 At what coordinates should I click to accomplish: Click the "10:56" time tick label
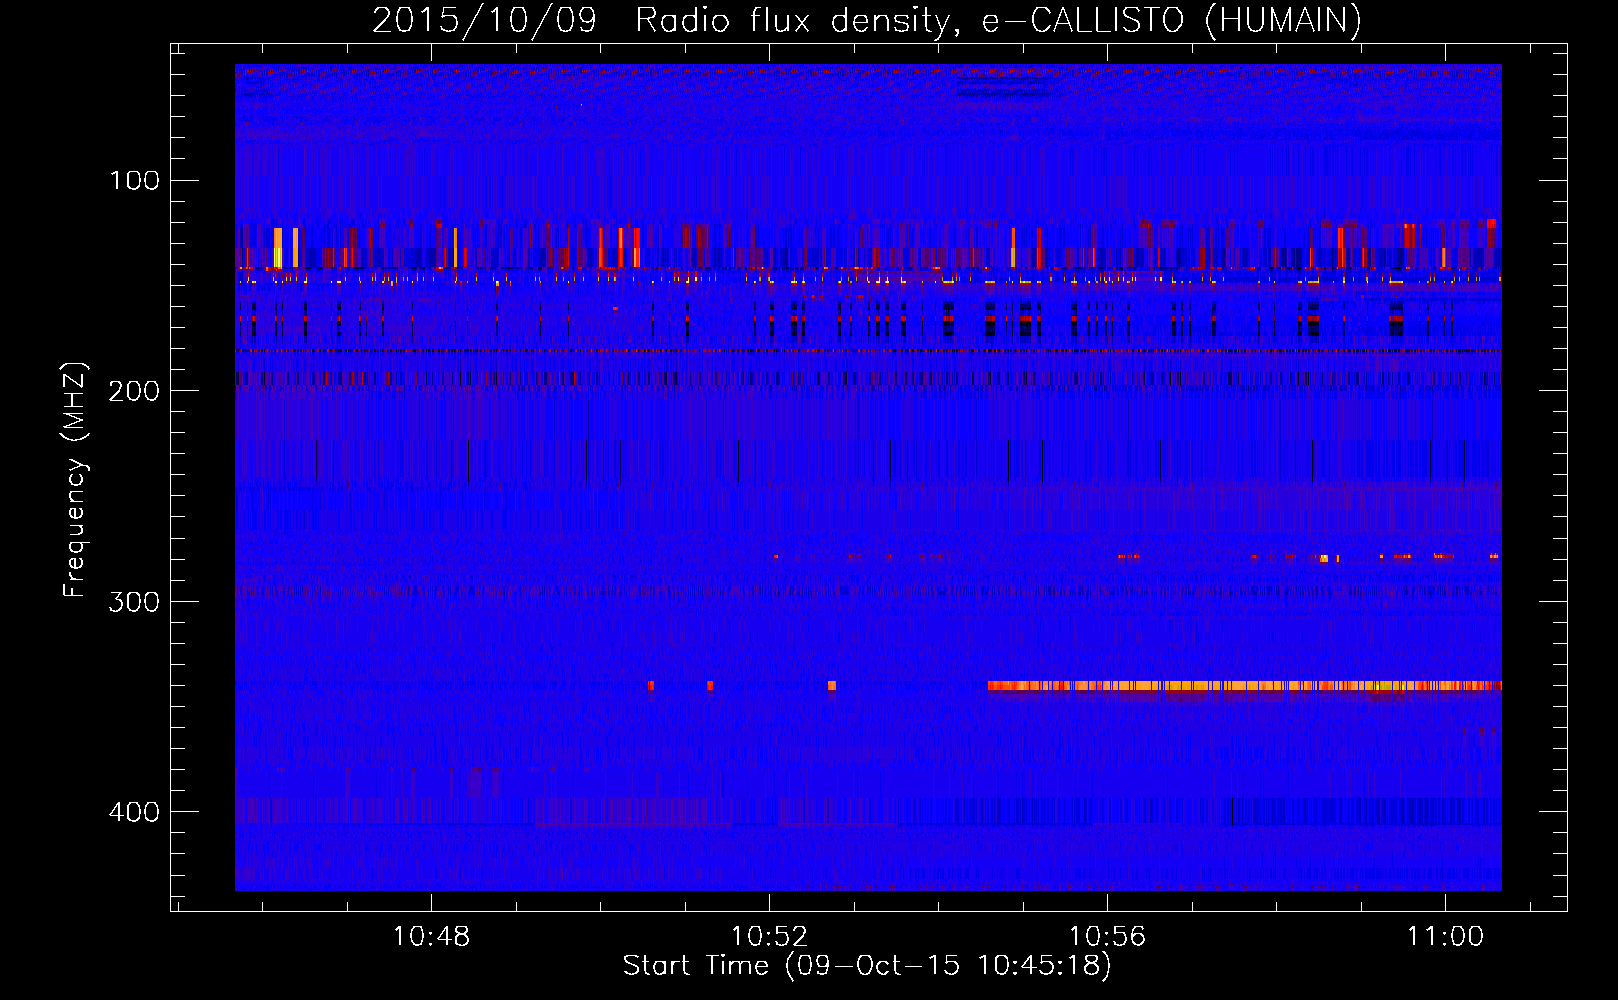1107,937
